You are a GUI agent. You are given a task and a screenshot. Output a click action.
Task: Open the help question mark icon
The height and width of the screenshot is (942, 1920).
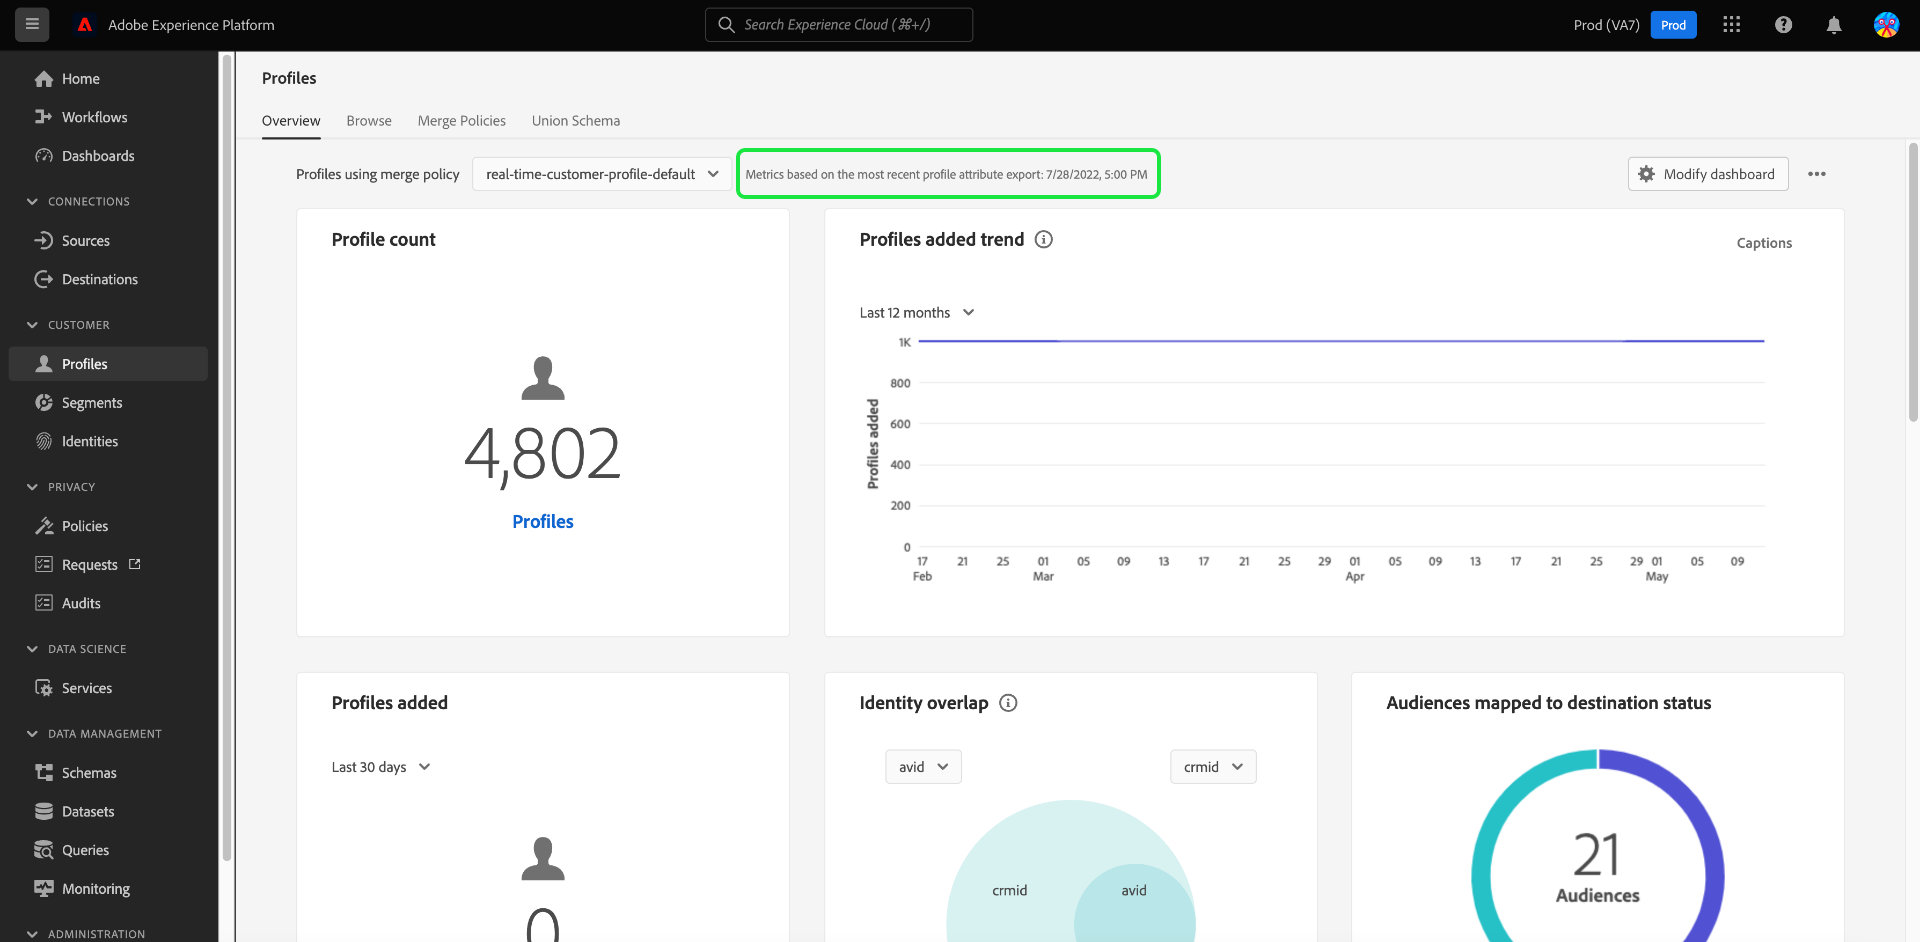(x=1783, y=25)
